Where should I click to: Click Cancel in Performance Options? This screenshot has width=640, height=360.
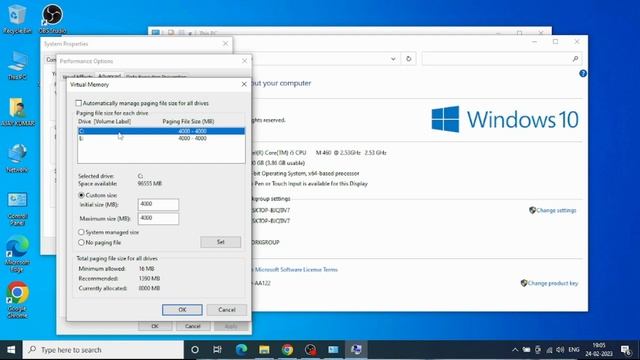(x=192, y=326)
